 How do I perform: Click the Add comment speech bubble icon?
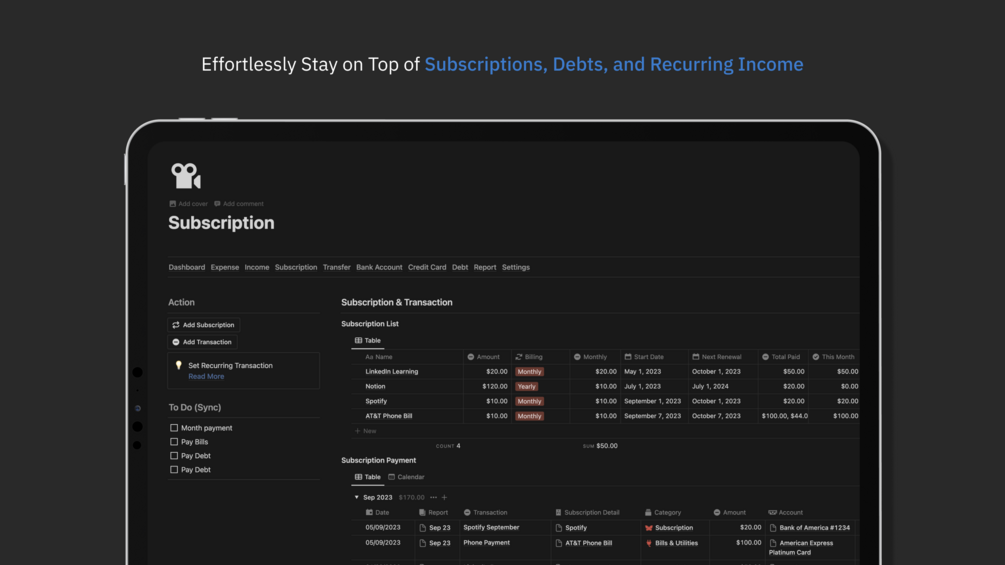pyautogui.click(x=218, y=204)
